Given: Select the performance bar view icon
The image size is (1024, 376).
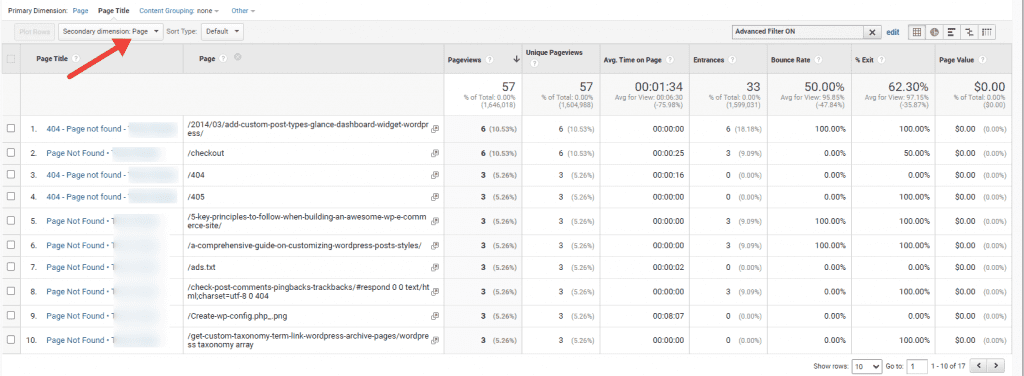Looking at the screenshot, I should (953, 31).
